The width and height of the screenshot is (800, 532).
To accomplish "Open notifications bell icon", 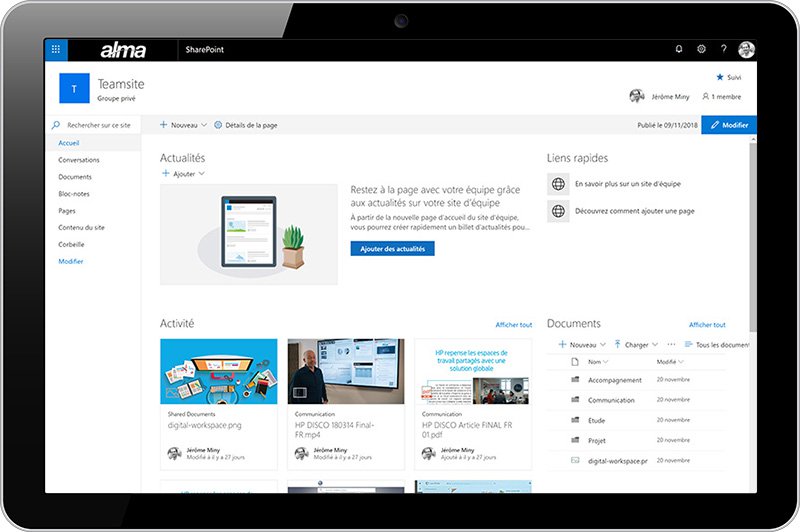I will pyautogui.click(x=679, y=49).
